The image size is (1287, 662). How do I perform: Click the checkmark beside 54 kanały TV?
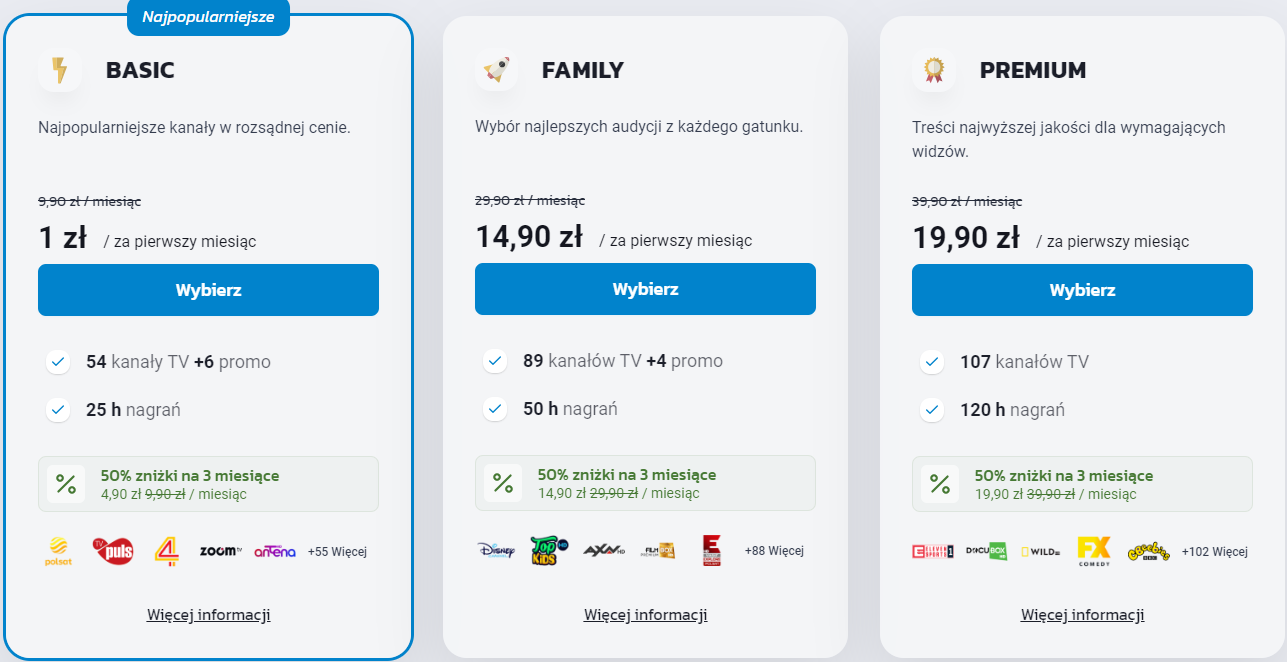click(58, 361)
